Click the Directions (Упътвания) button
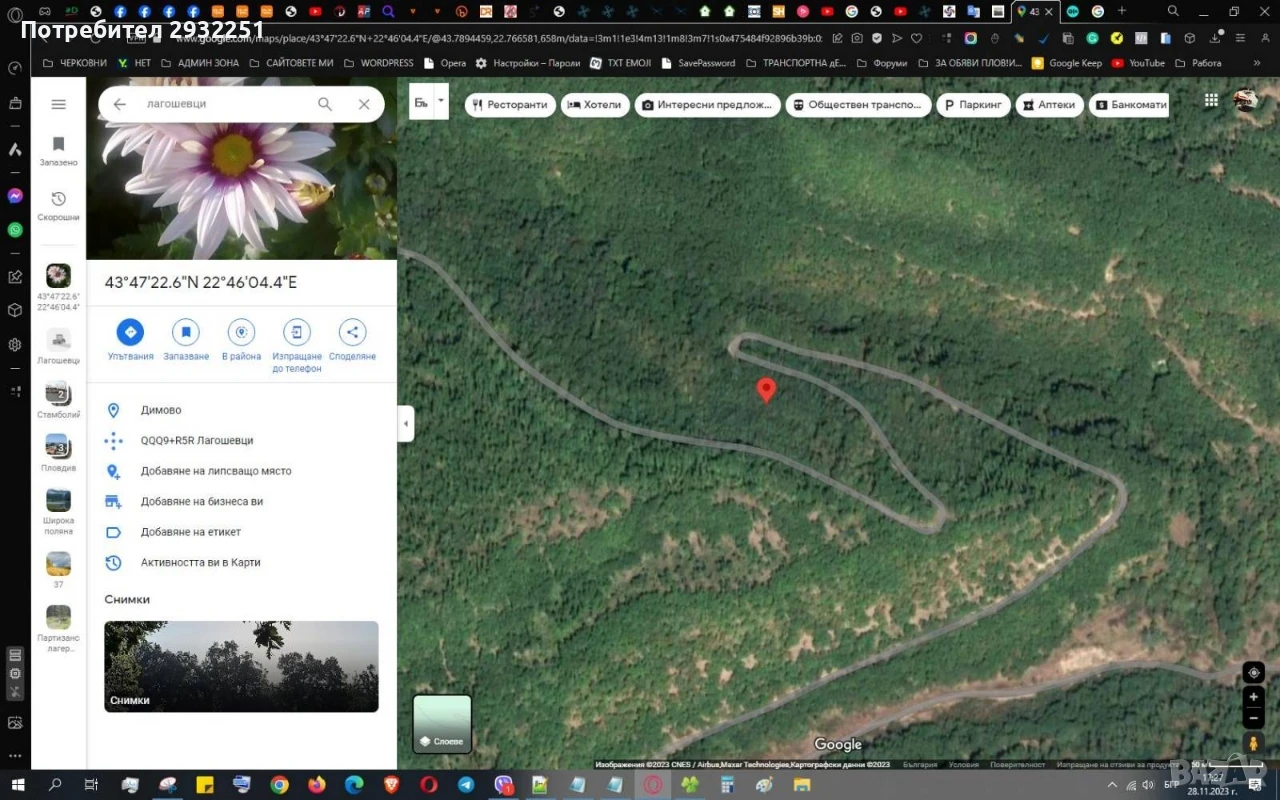The width and height of the screenshot is (1280, 800). 130,341
